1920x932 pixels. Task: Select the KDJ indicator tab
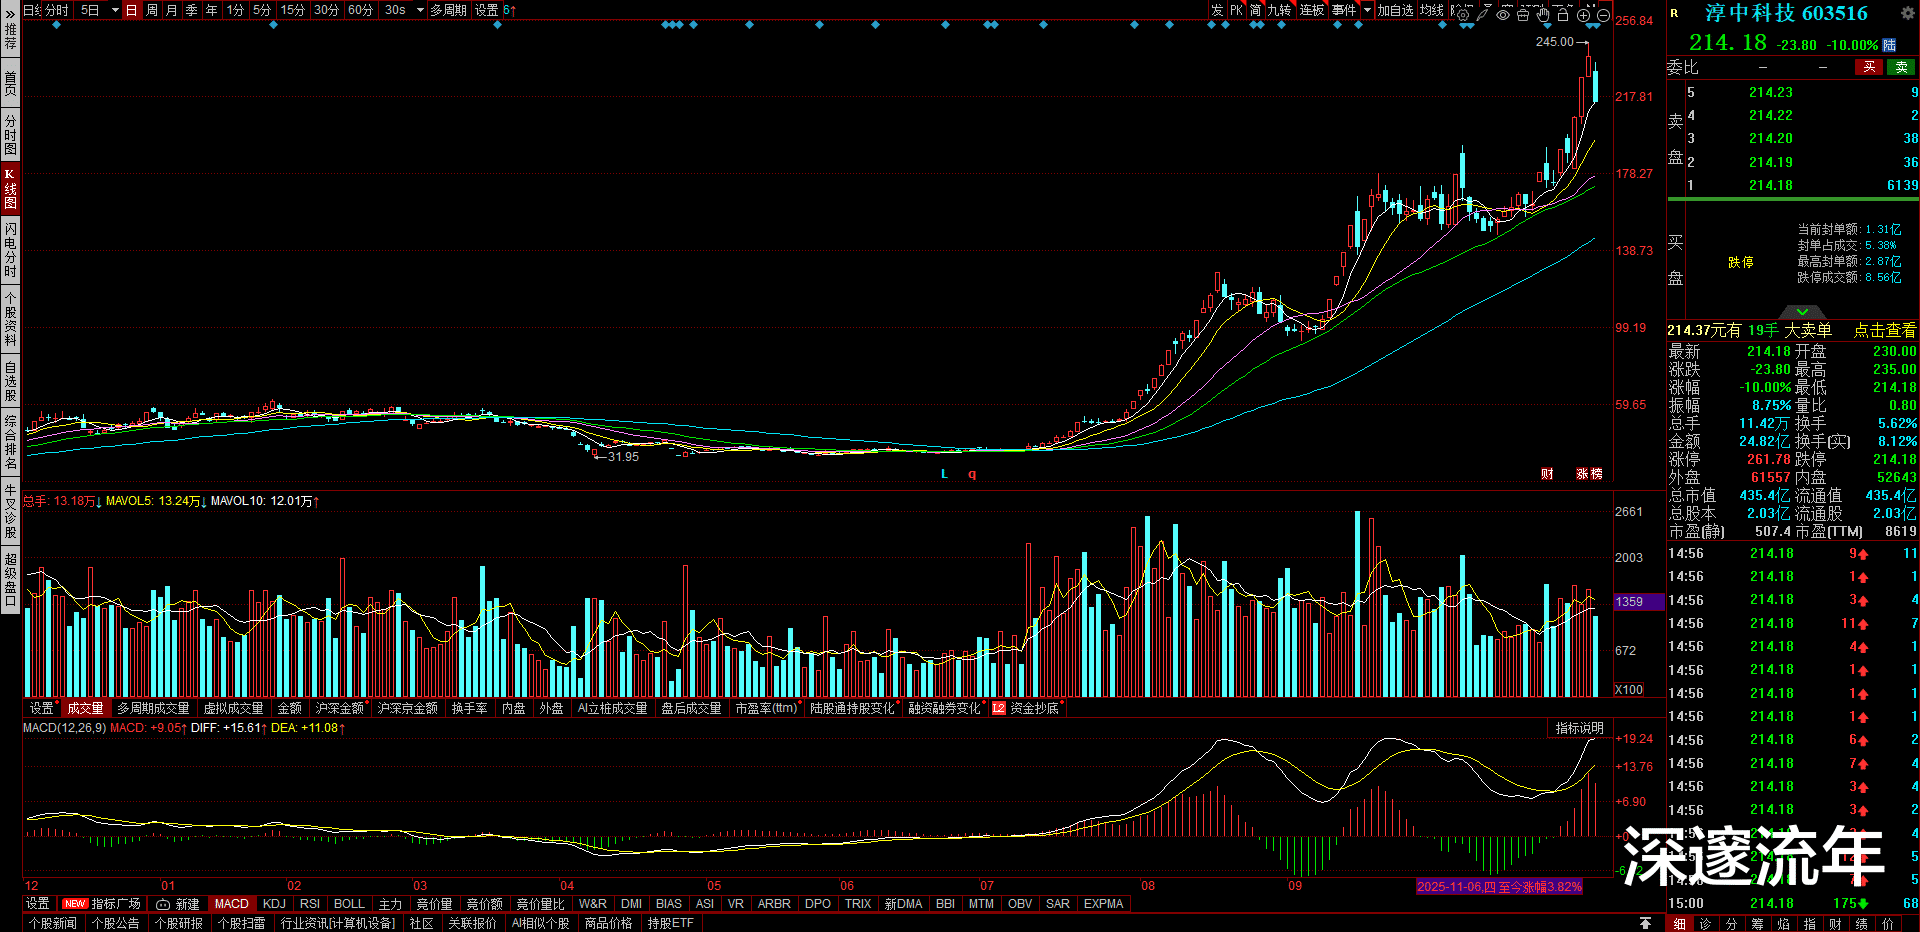coord(274,904)
